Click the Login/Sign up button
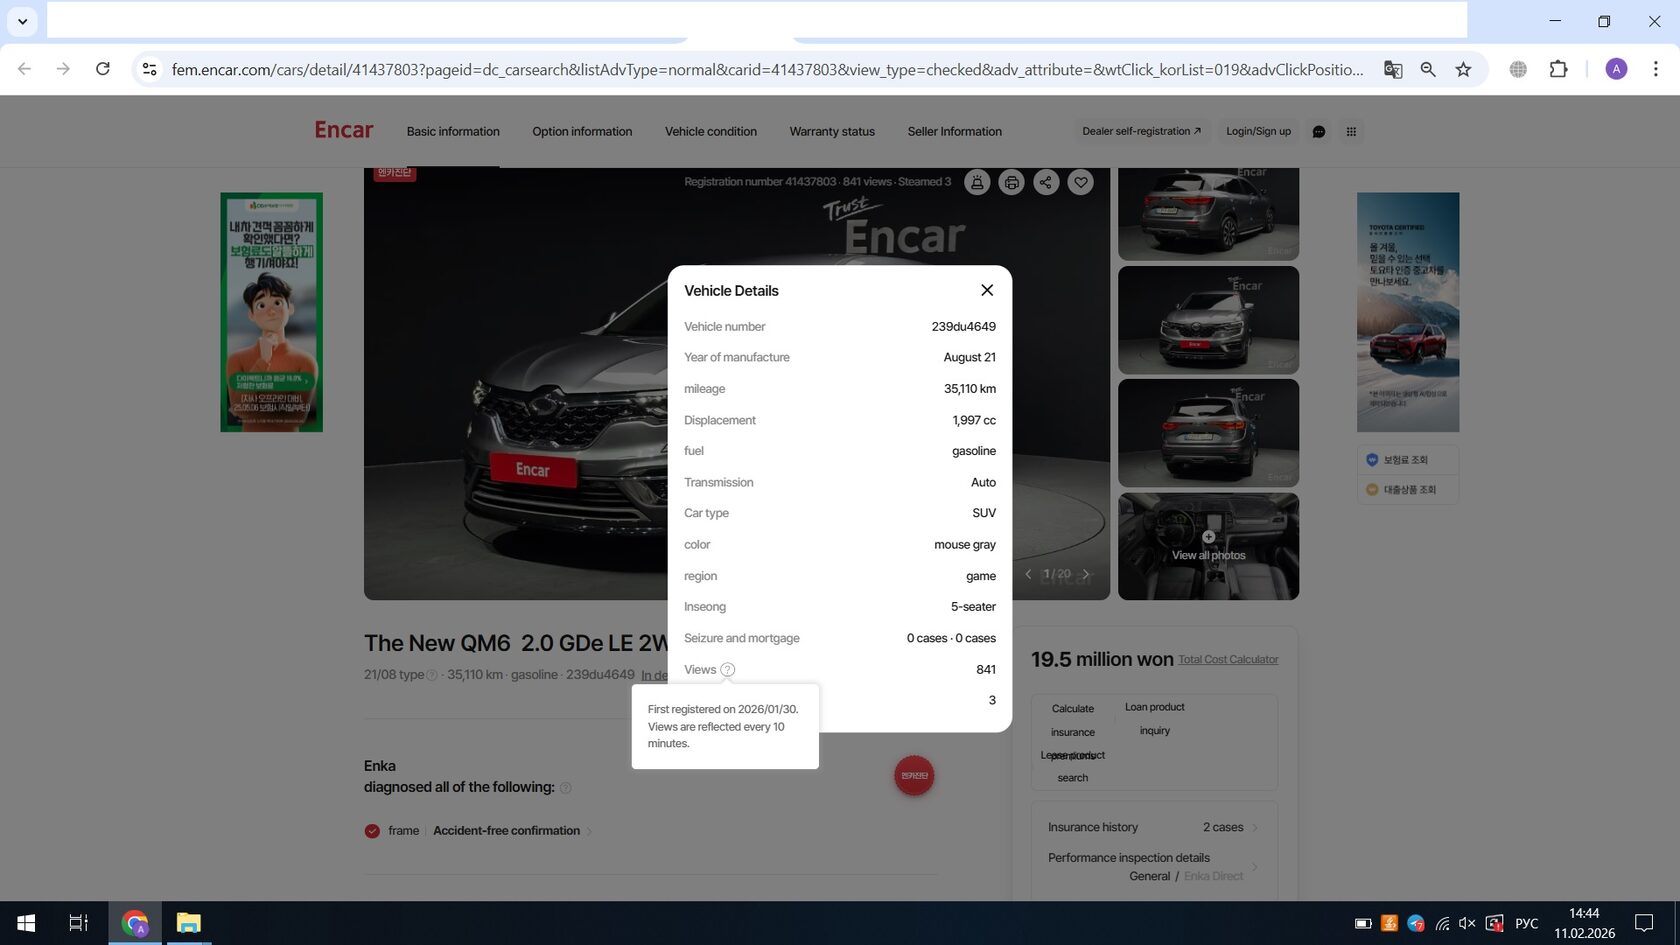 point(1258,131)
